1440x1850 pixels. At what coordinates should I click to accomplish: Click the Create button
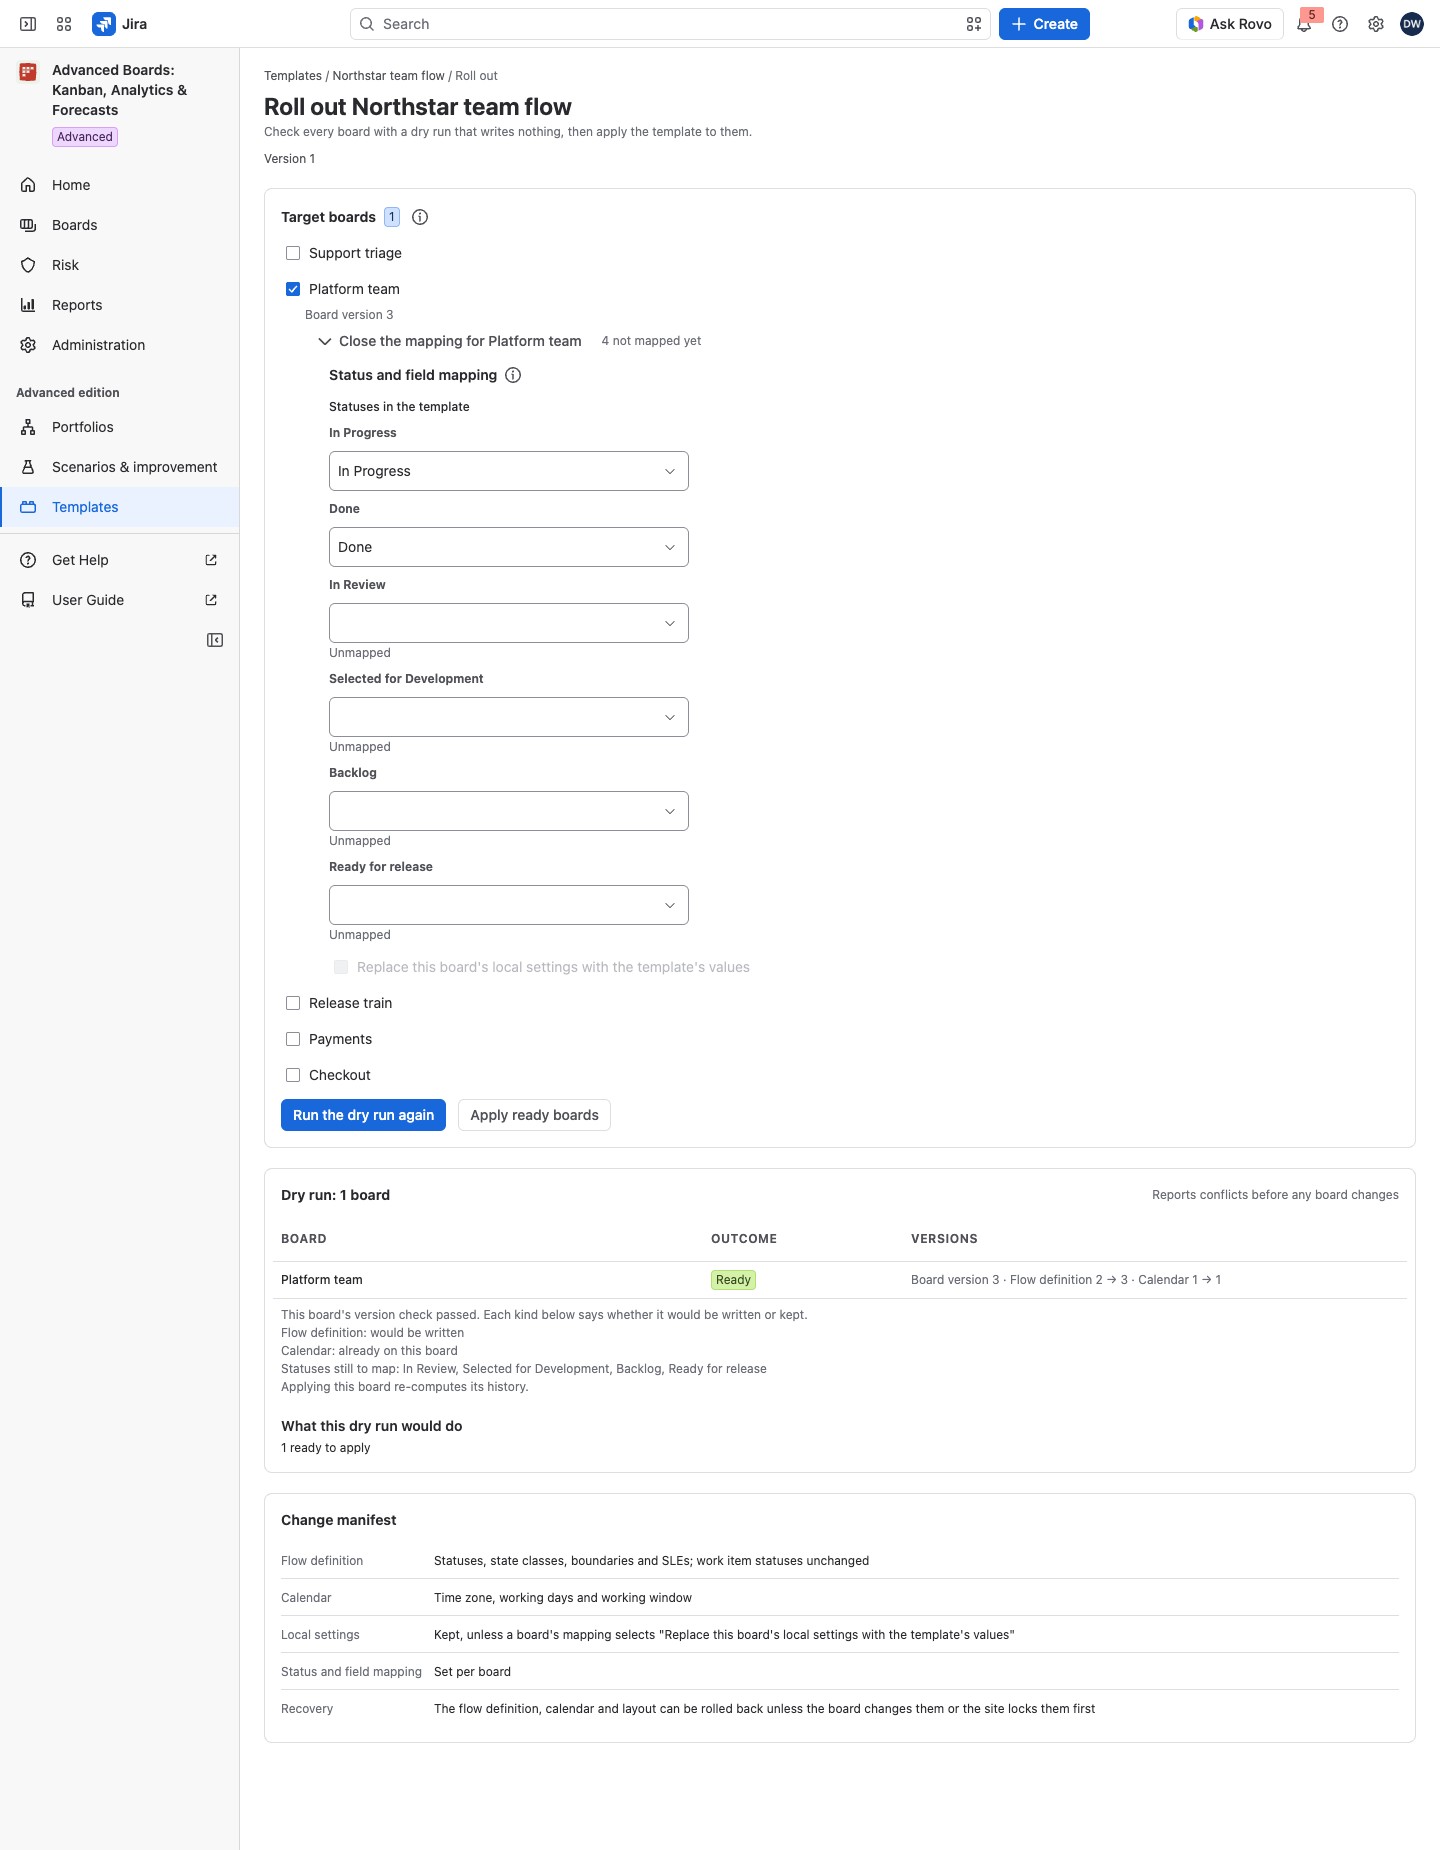(1044, 24)
